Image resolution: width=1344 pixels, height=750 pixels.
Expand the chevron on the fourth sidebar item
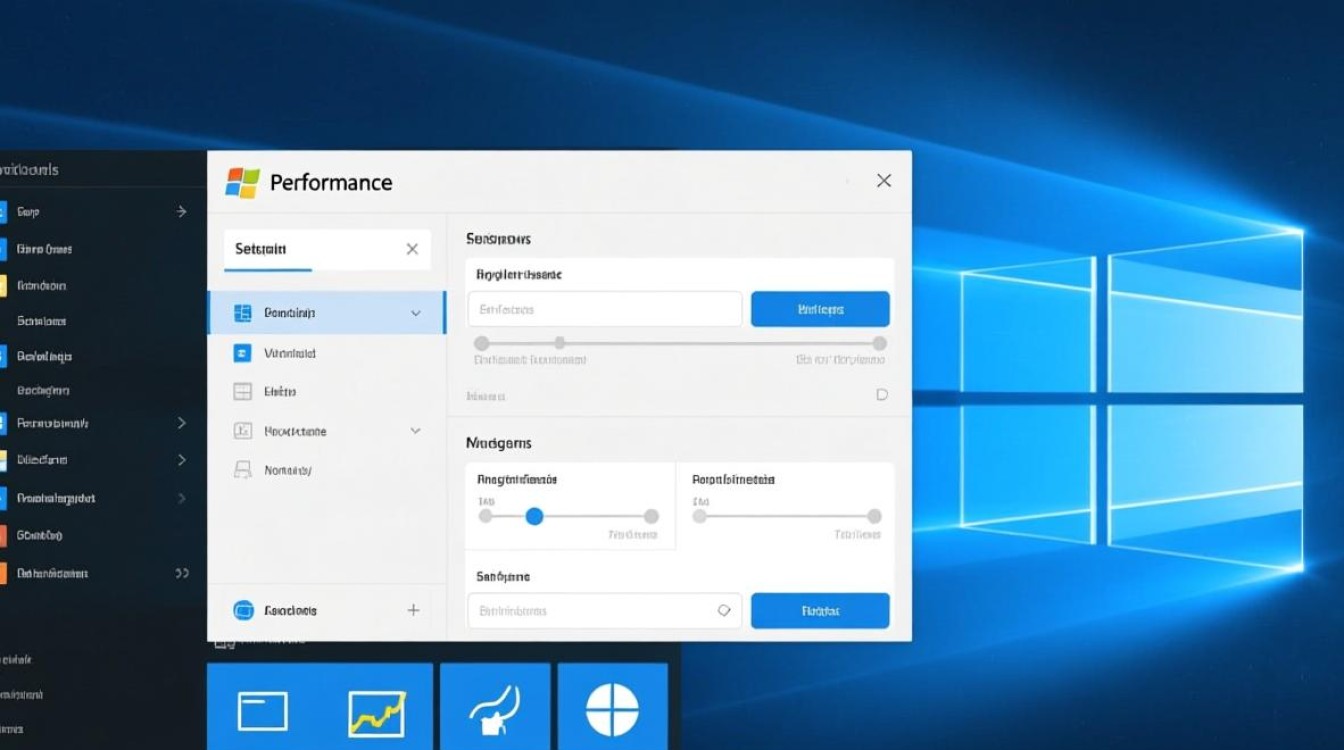point(416,431)
